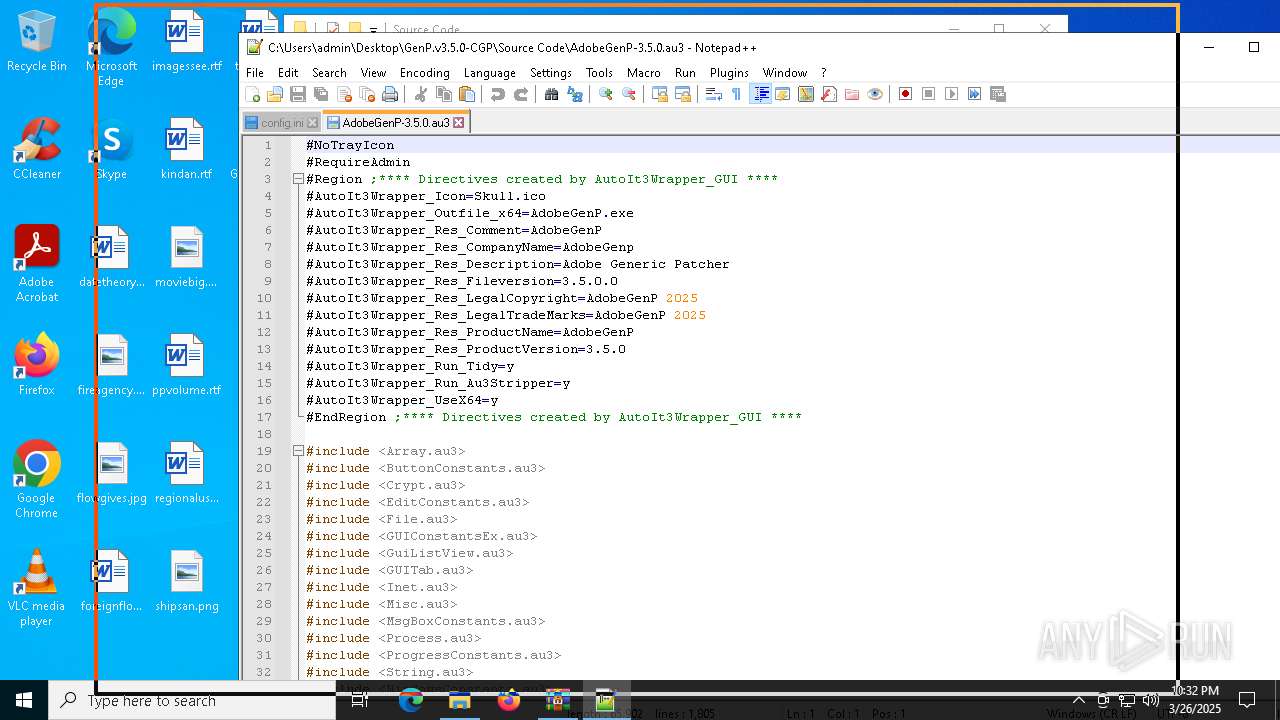Click the Windows Start button
Screen dimensions: 1280x720
pos(24,700)
